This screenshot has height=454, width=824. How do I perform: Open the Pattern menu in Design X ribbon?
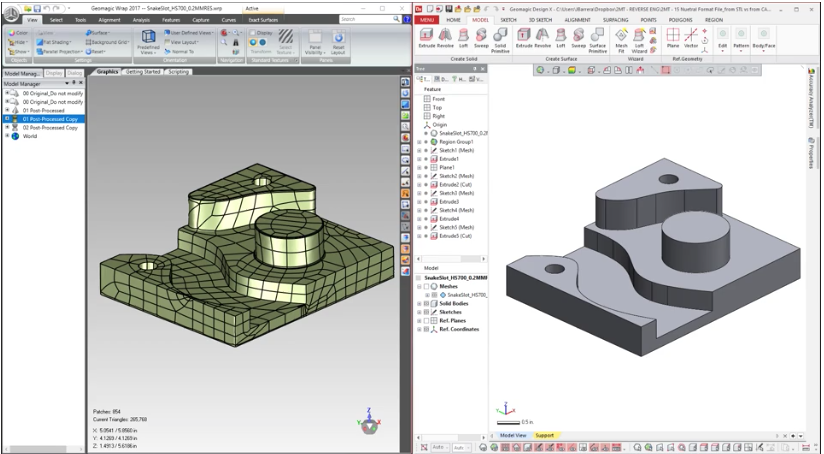741,39
